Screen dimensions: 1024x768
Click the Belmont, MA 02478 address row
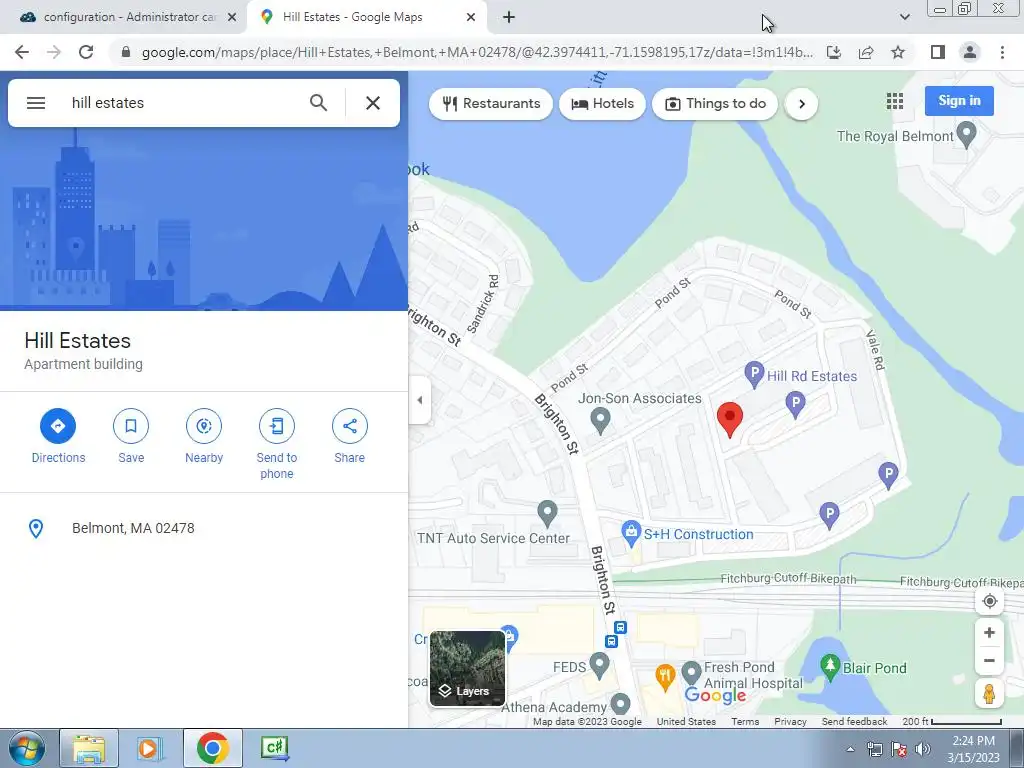click(x=204, y=528)
